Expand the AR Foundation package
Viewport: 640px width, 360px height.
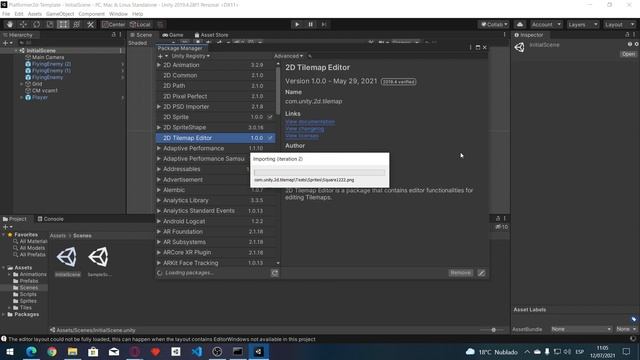[159, 232]
